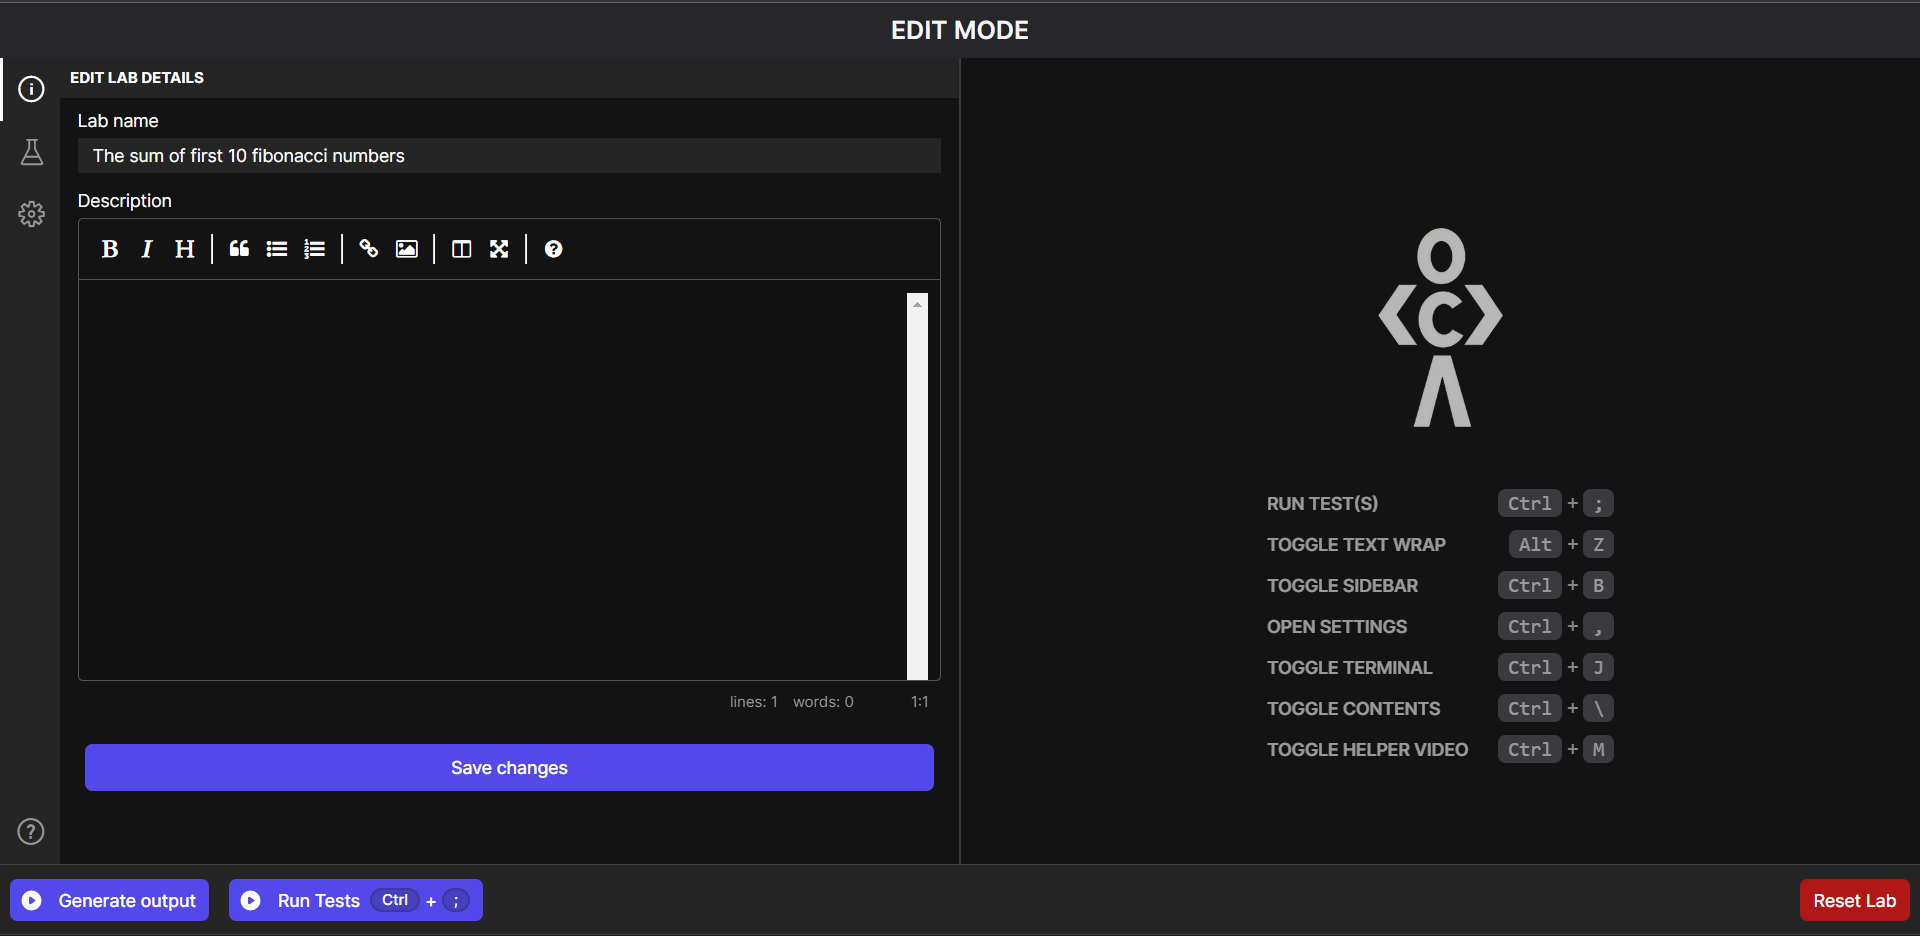The height and width of the screenshot is (936, 1920).
Task: Create a numbered list
Action: (x=315, y=249)
